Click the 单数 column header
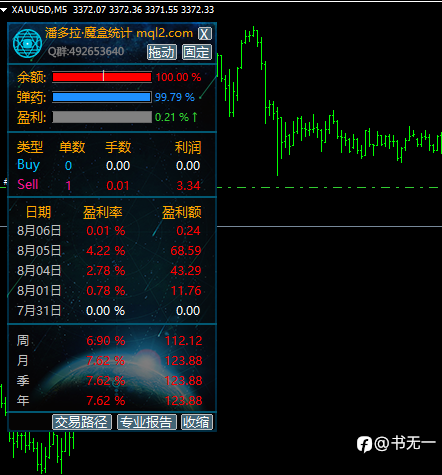Image resolution: width=442 pixels, height=475 pixels. tap(72, 147)
